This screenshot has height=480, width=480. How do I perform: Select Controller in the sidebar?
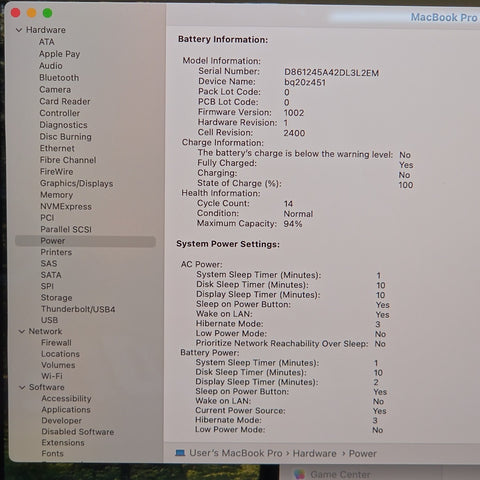pyautogui.click(x=60, y=113)
